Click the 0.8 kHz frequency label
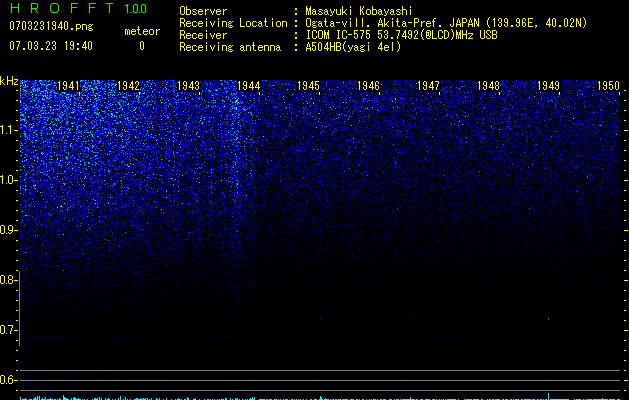 [8, 280]
